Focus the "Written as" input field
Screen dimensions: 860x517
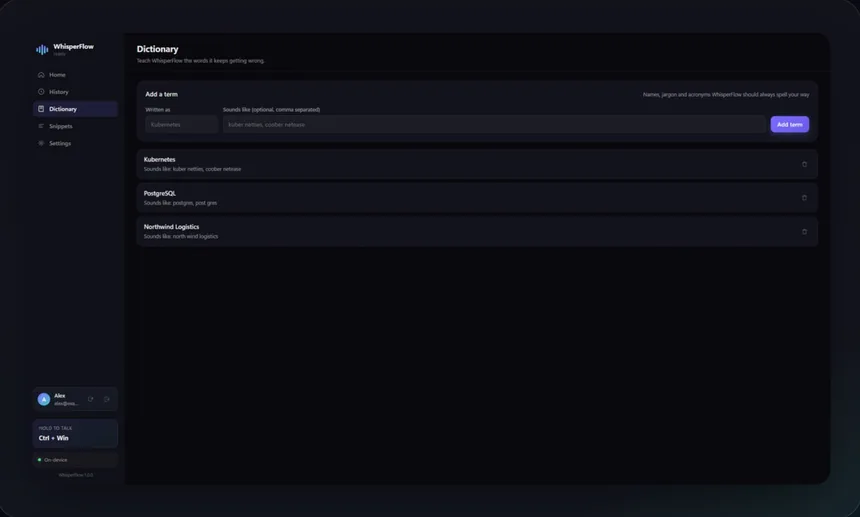point(182,124)
